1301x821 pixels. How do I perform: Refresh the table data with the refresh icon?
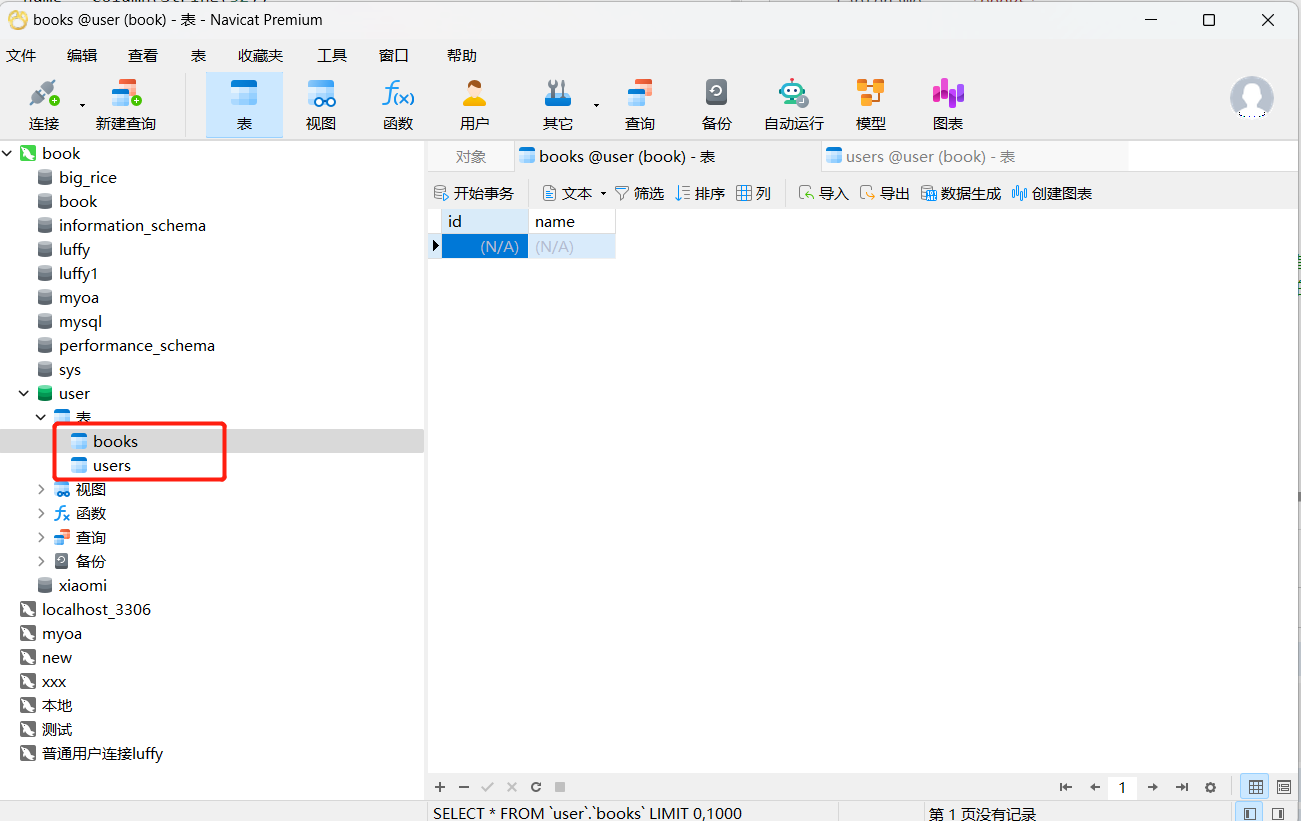pyautogui.click(x=536, y=788)
